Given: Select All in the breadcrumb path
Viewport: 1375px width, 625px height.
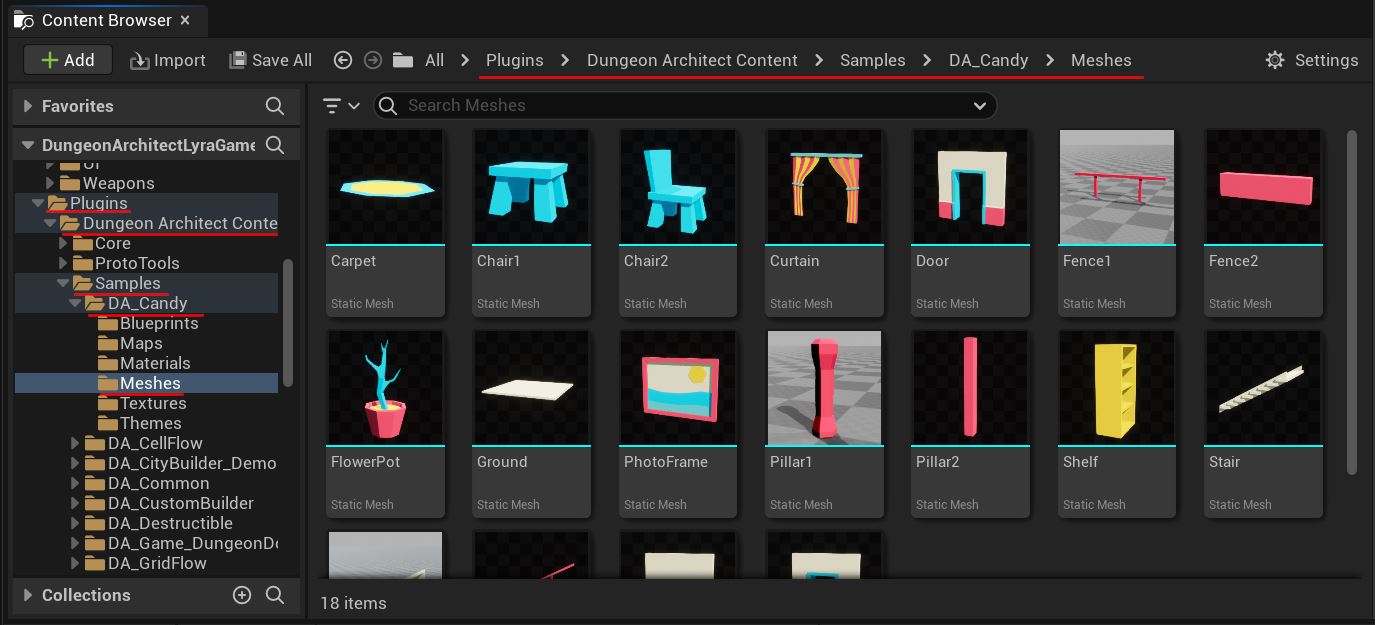Looking at the screenshot, I should pyautogui.click(x=434, y=60).
